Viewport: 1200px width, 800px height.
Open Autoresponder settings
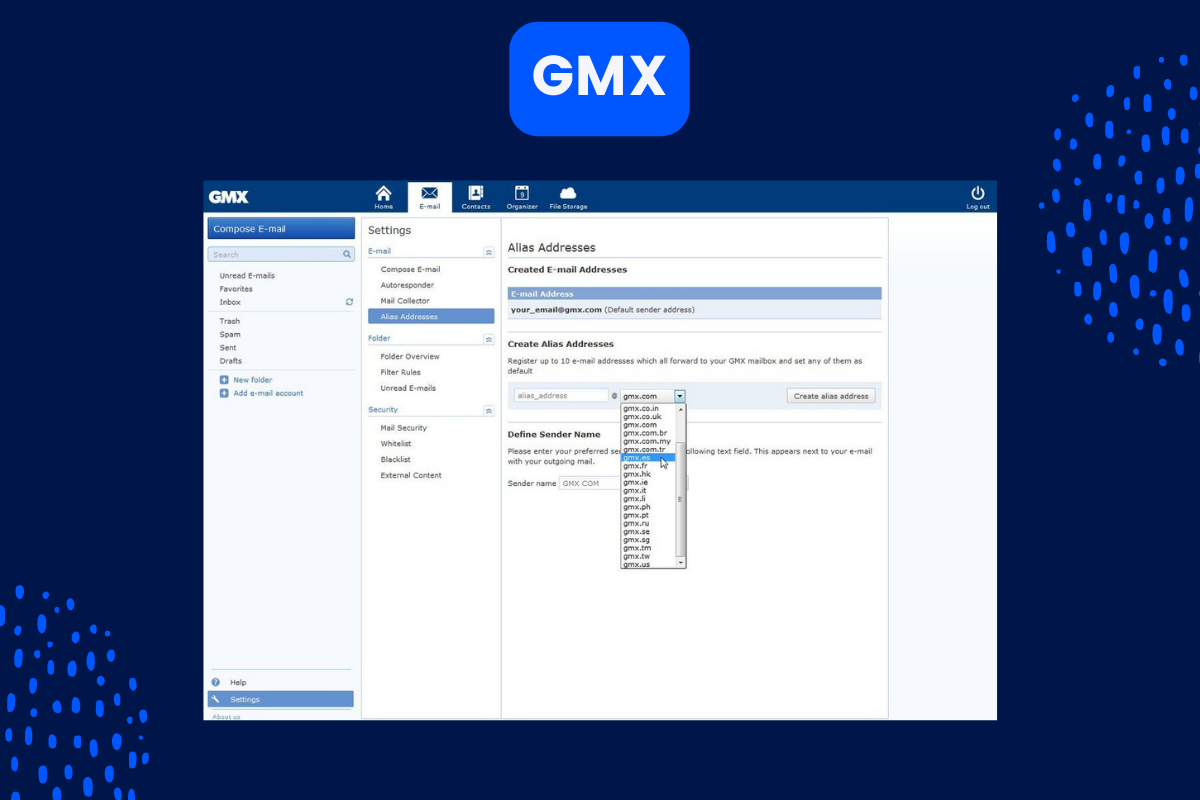[407, 285]
